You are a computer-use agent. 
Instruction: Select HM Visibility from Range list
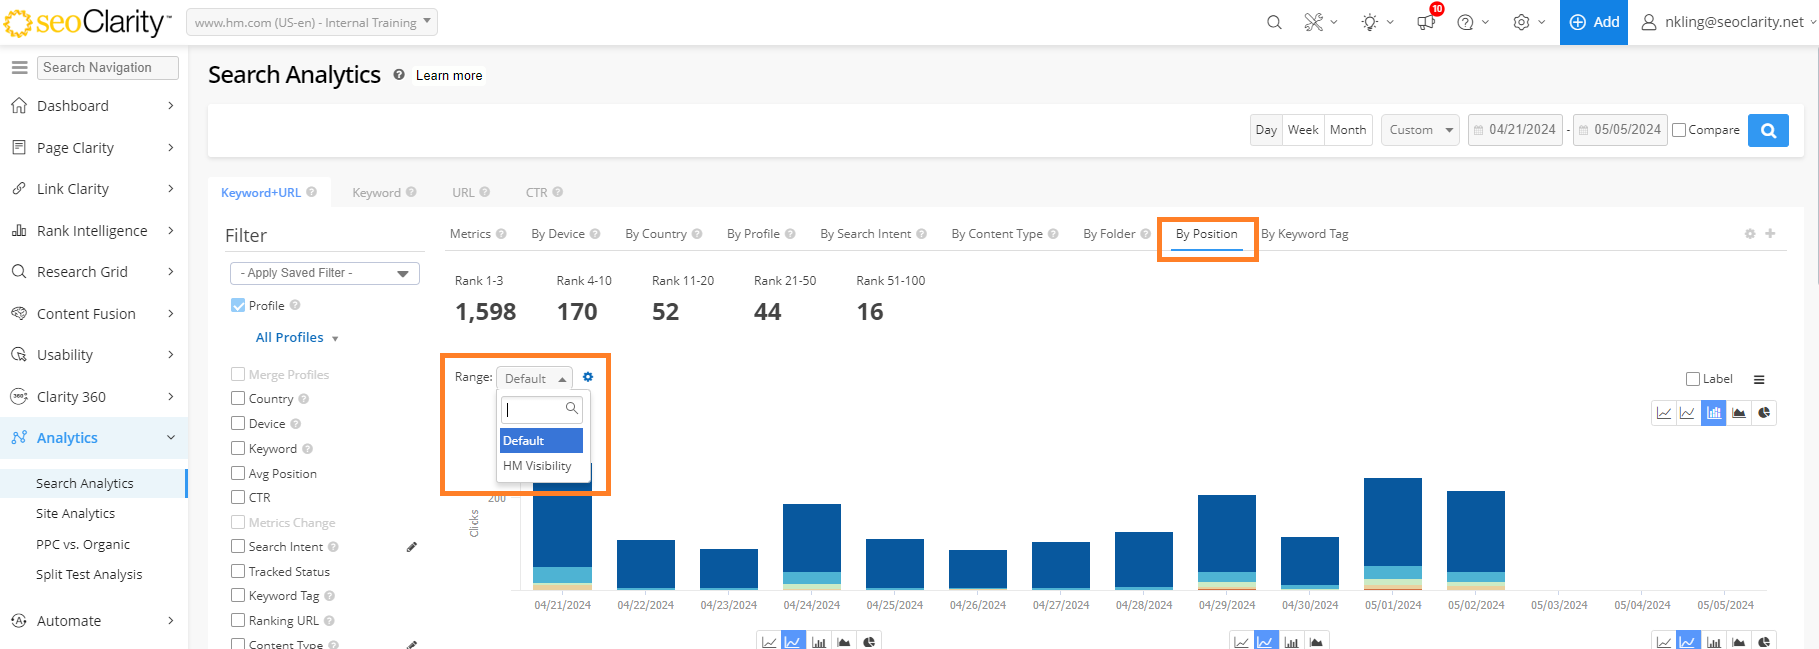pyautogui.click(x=537, y=466)
